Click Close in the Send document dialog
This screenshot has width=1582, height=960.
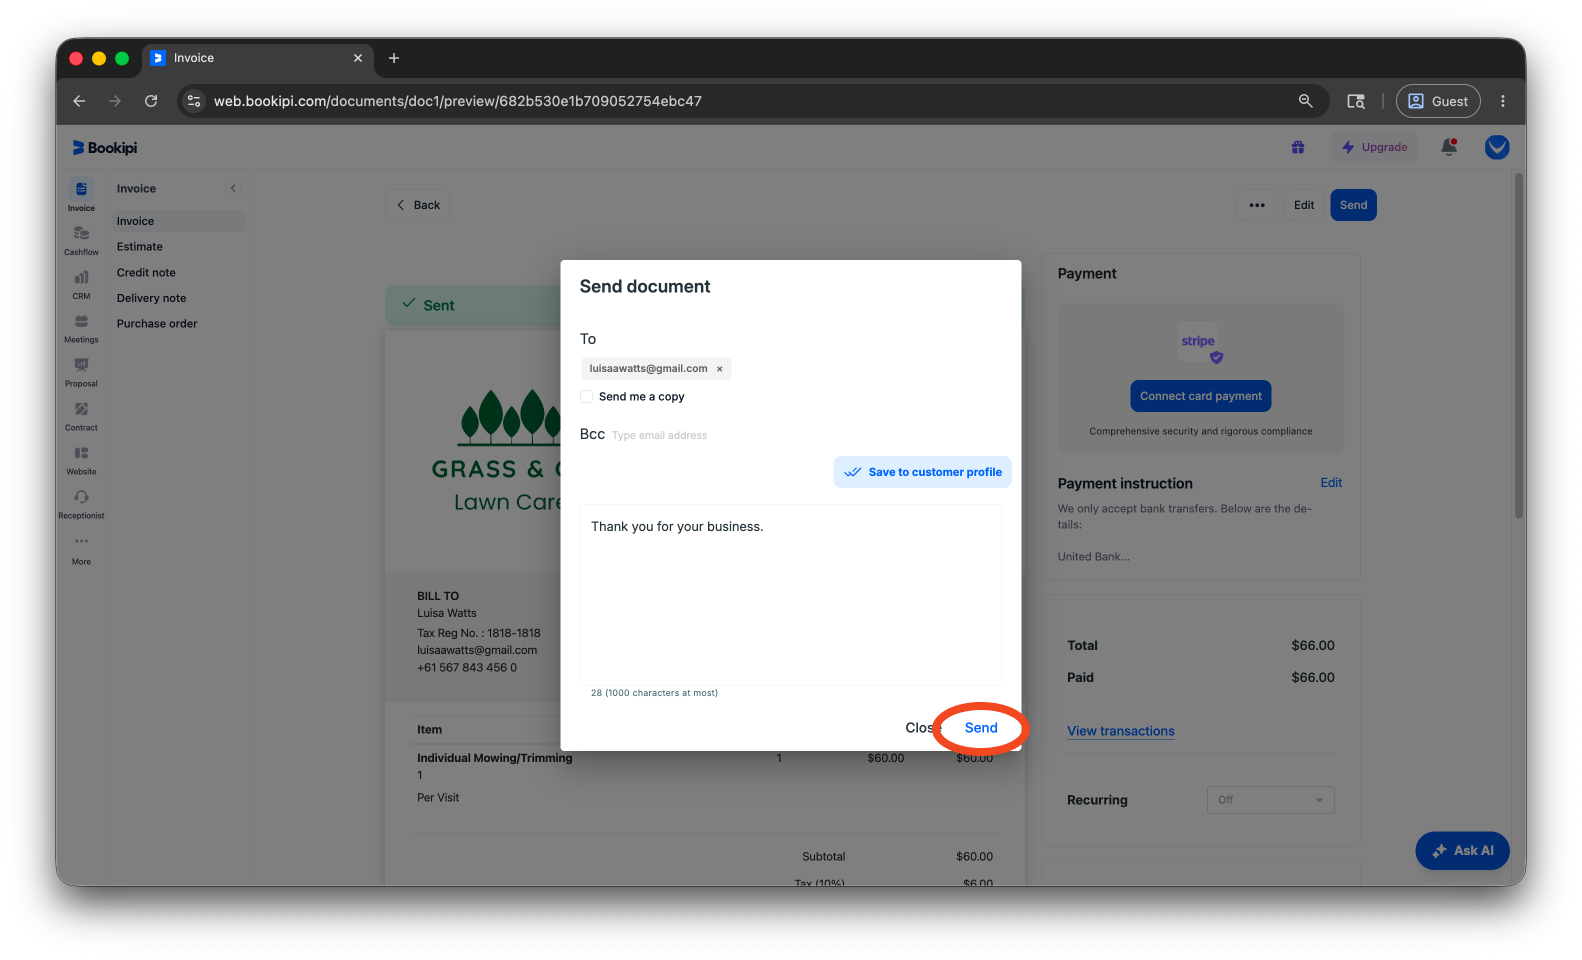tap(921, 728)
